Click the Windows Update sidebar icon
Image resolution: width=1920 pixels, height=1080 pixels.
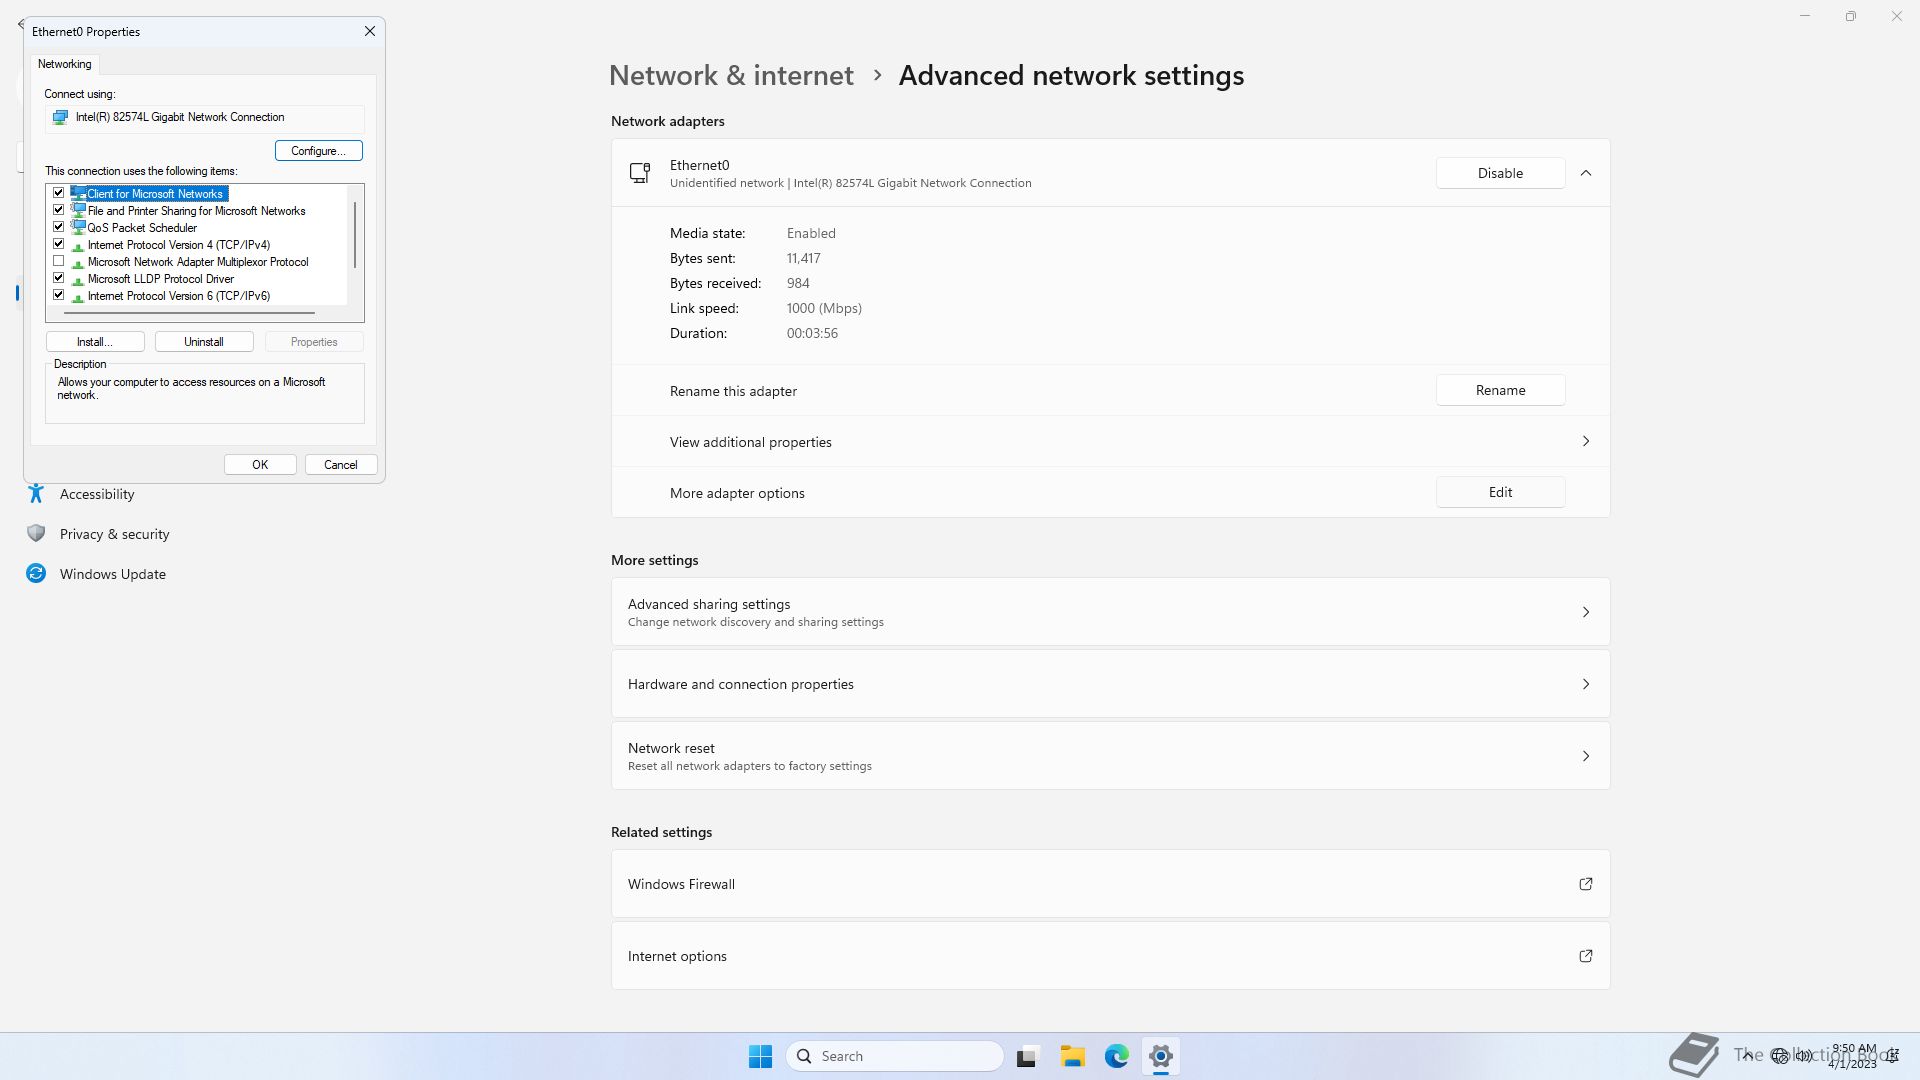tap(36, 573)
